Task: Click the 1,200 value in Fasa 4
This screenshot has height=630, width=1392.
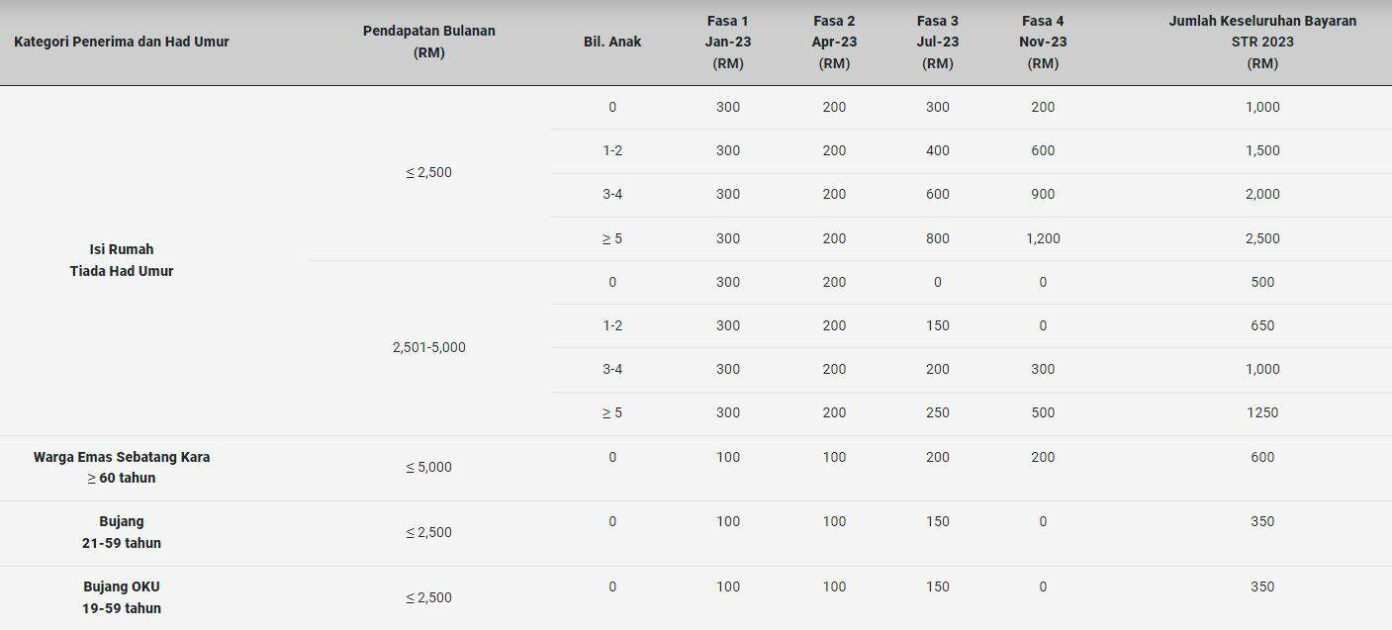Action: tap(1043, 238)
